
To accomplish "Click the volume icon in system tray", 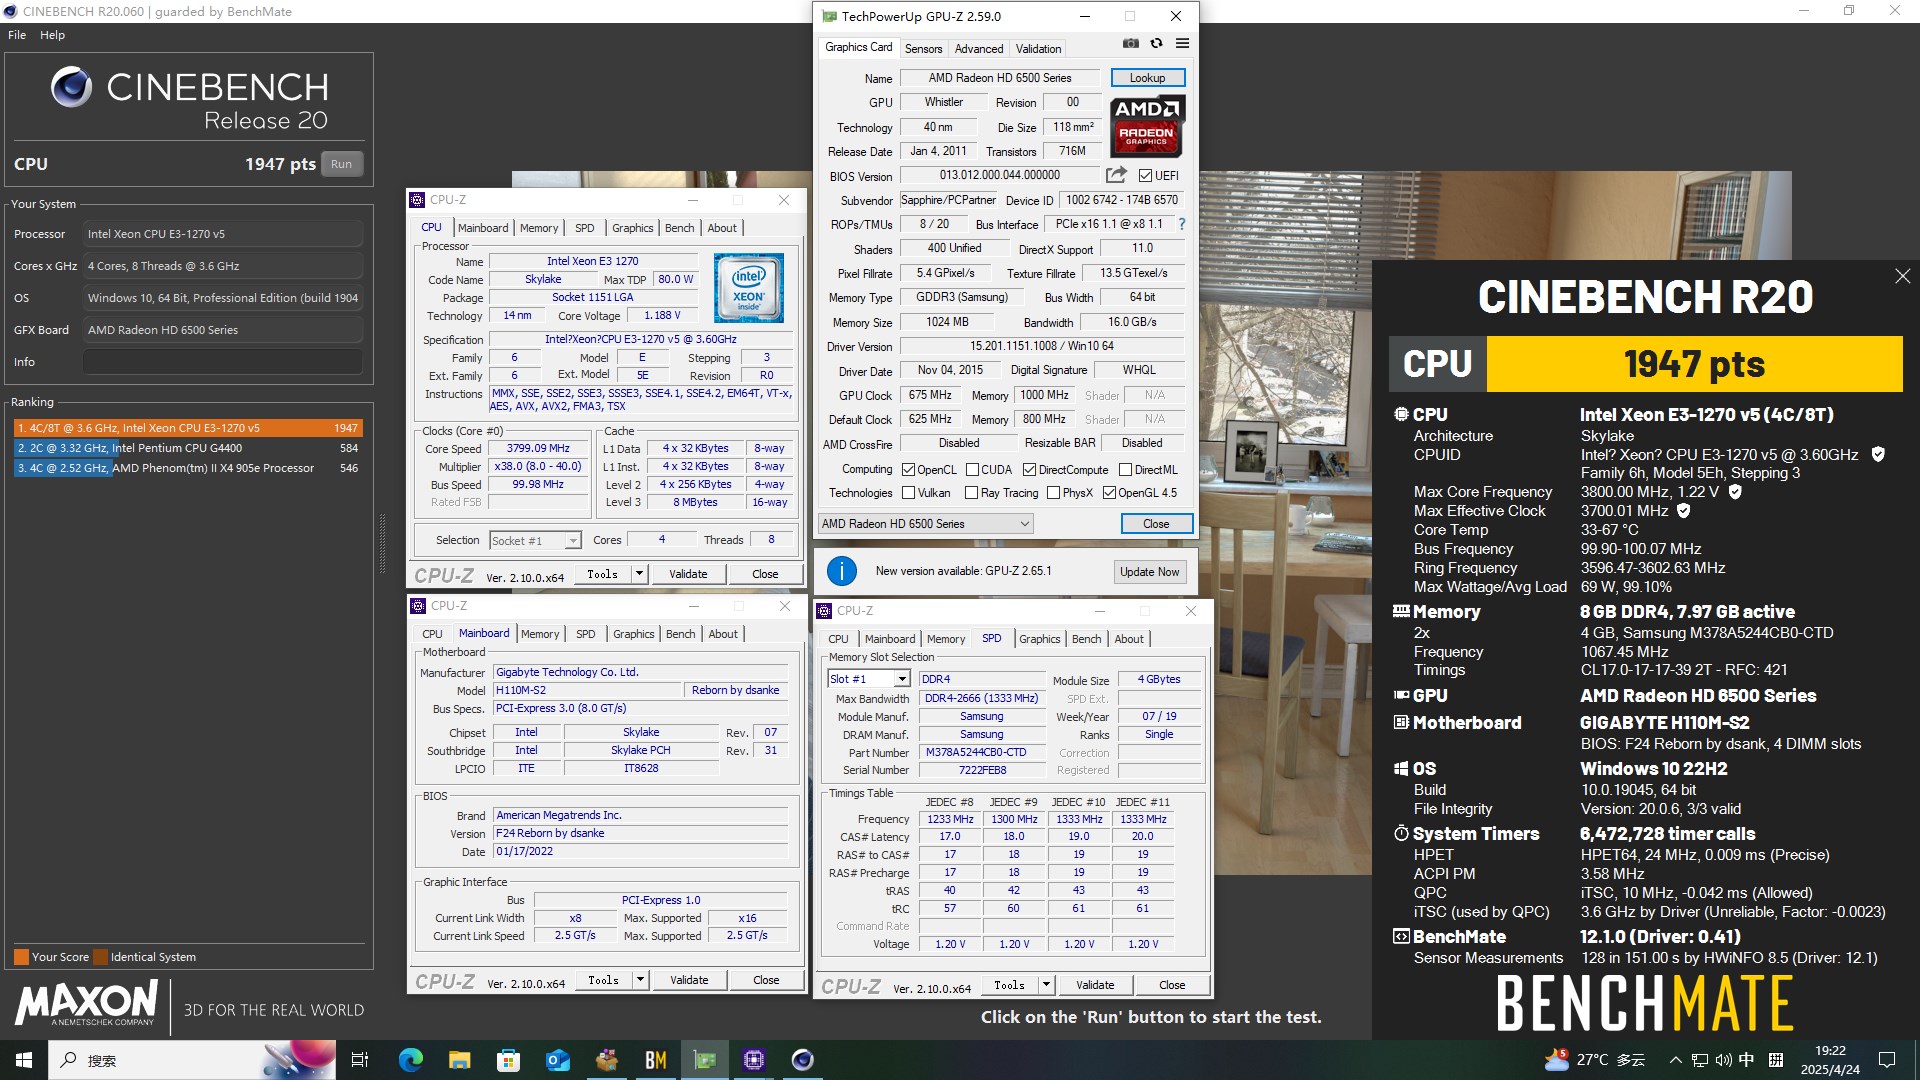I will (1723, 1060).
